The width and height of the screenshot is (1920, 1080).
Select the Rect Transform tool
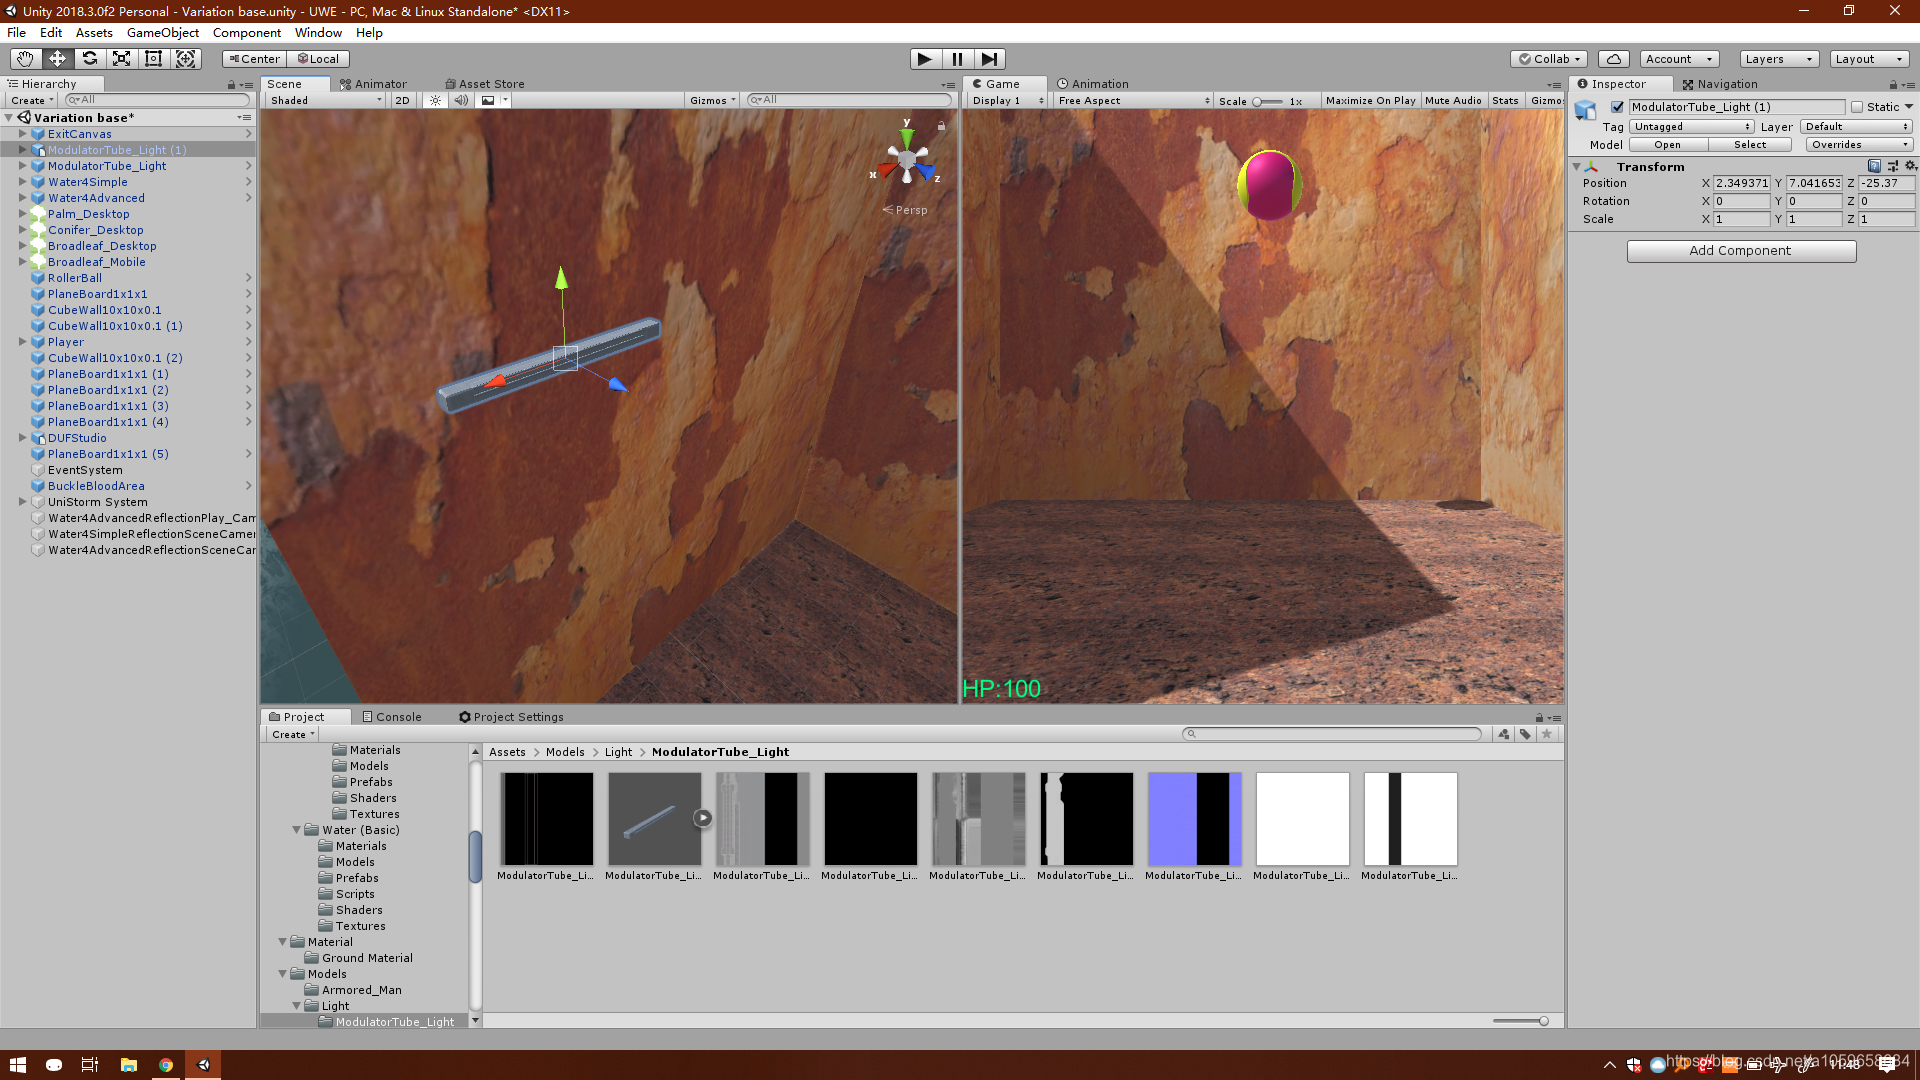[x=153, y=59]
